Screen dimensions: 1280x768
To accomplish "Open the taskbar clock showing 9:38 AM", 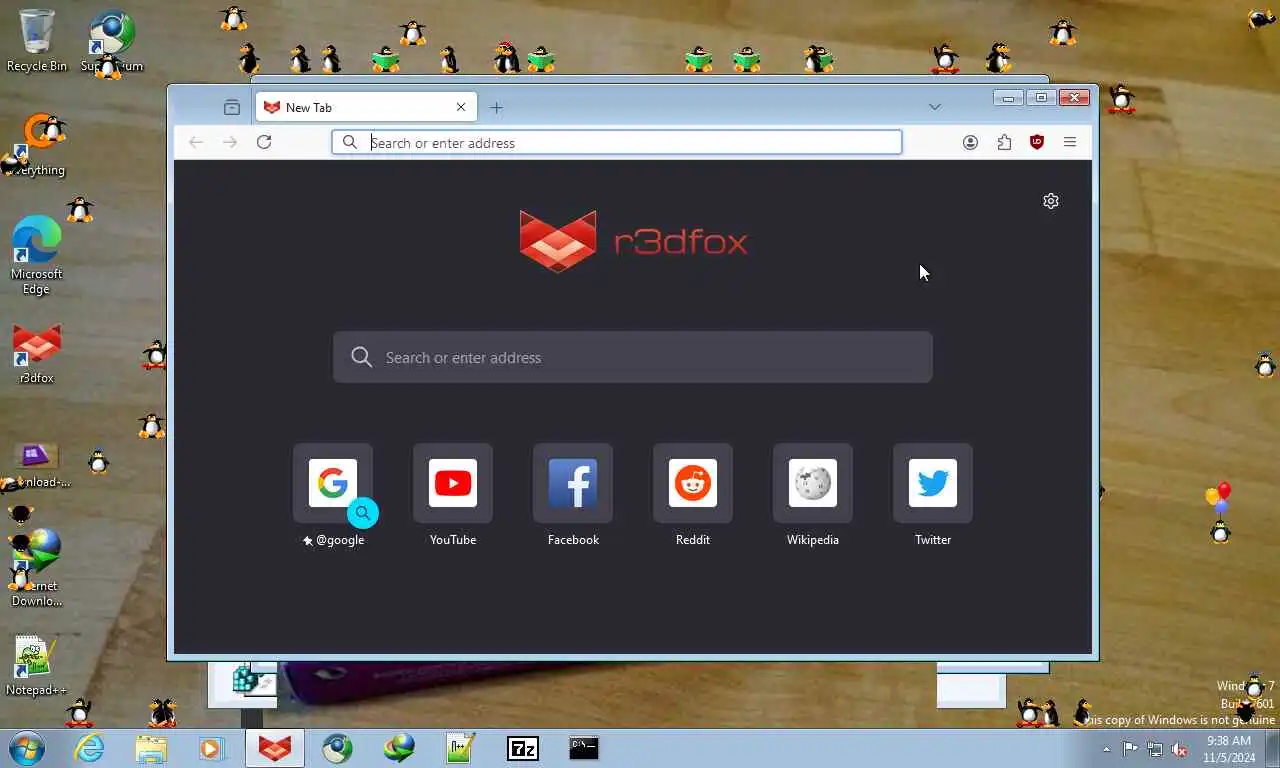I will (1229, 749).
